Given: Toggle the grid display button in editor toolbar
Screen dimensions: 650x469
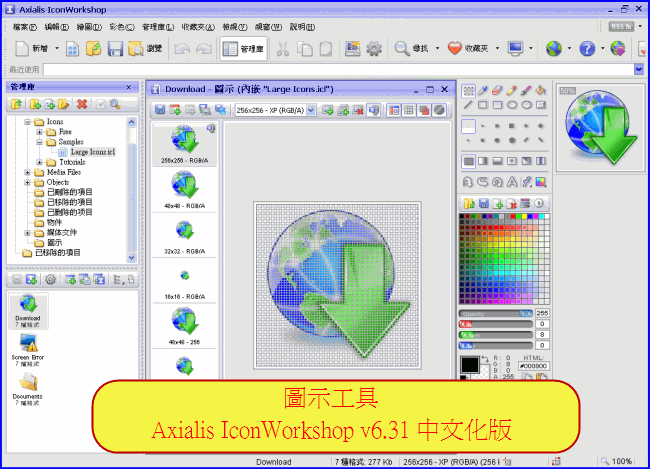Looking at the screenshot, I should (408, 109).
